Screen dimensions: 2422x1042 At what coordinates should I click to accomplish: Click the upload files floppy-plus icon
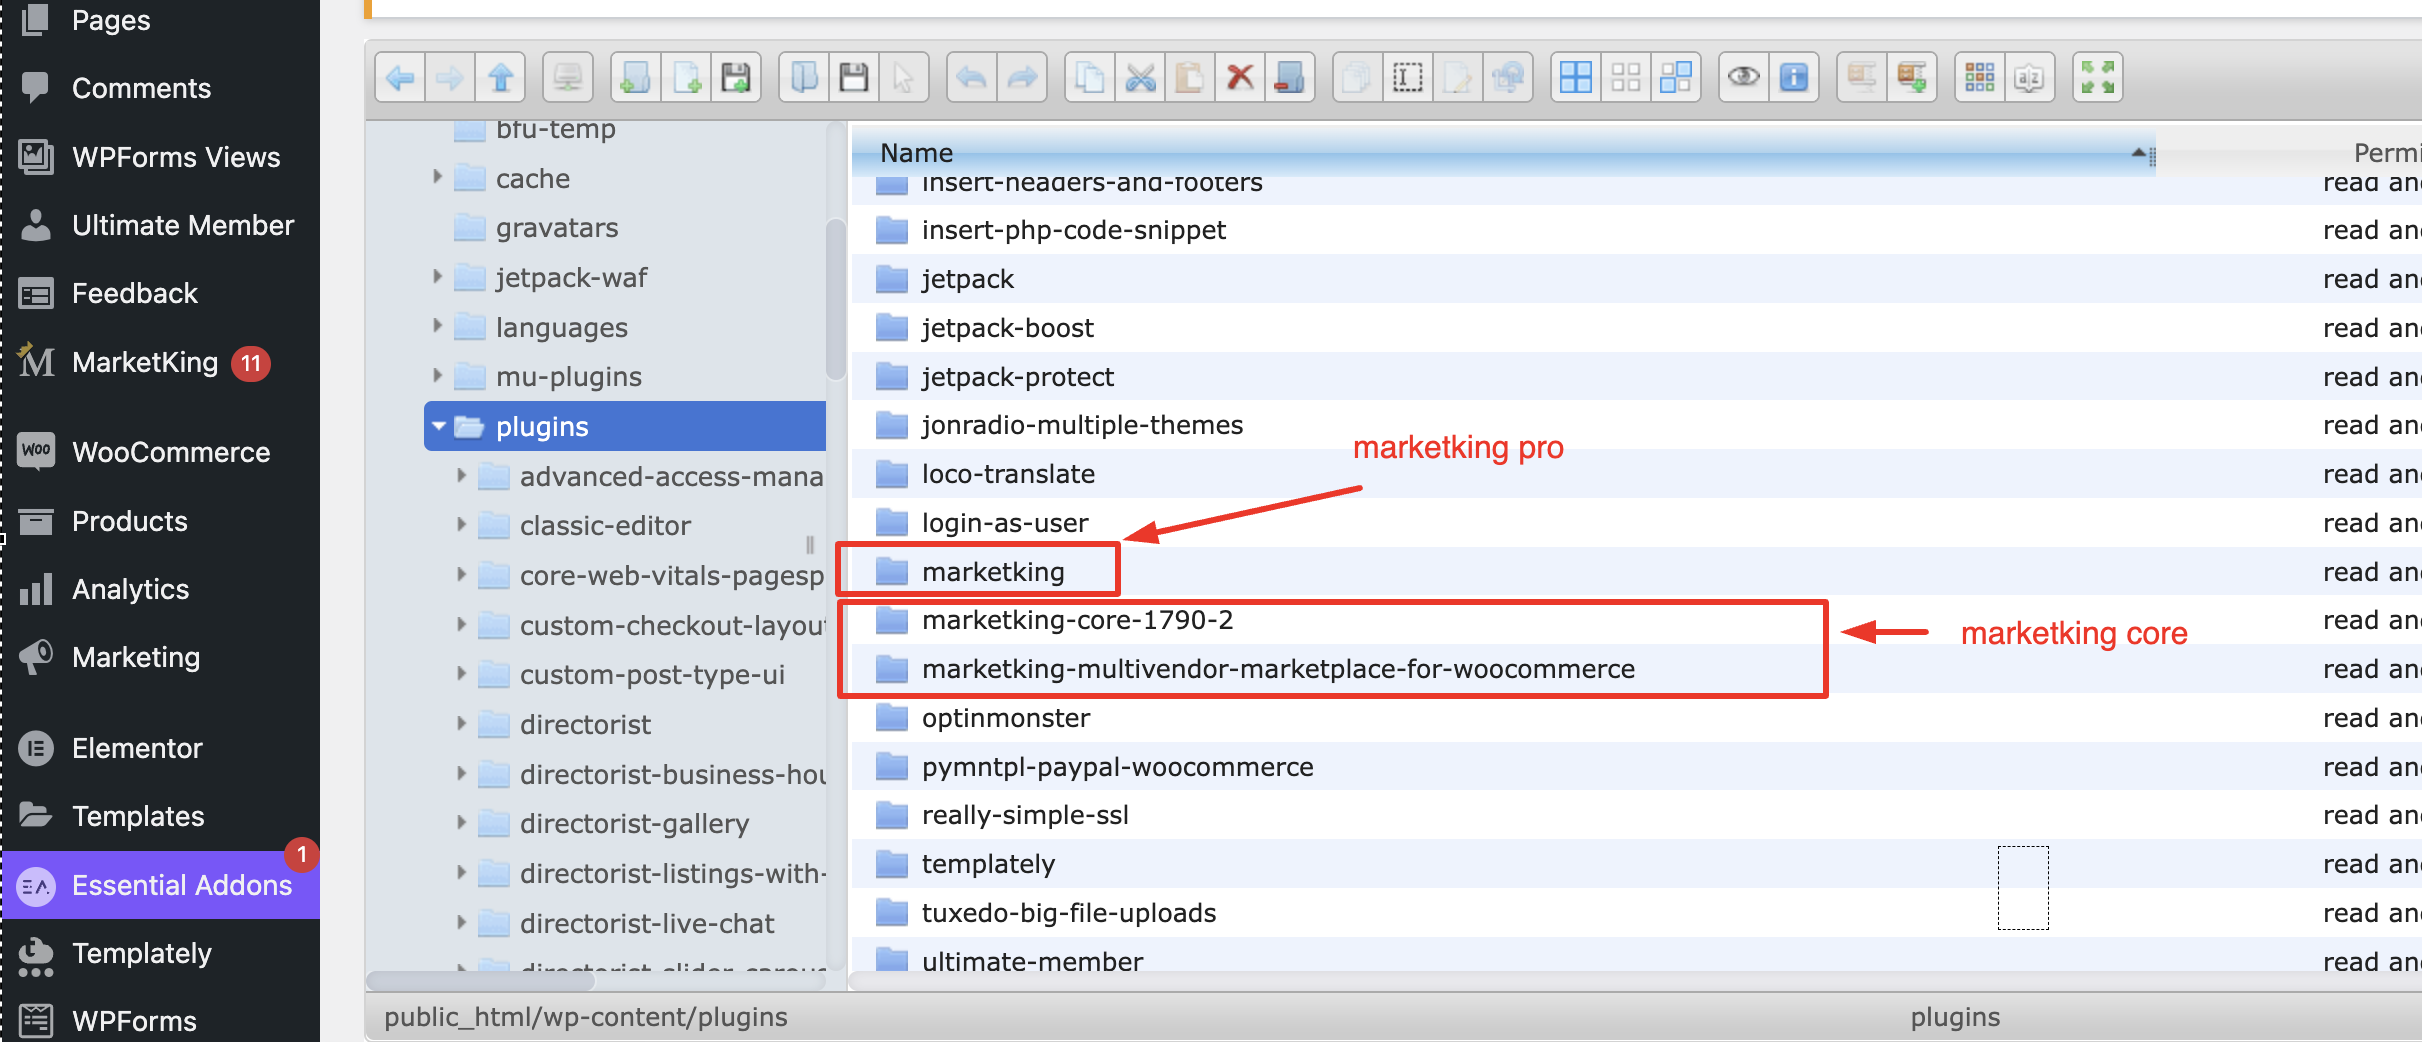(736, 77)
